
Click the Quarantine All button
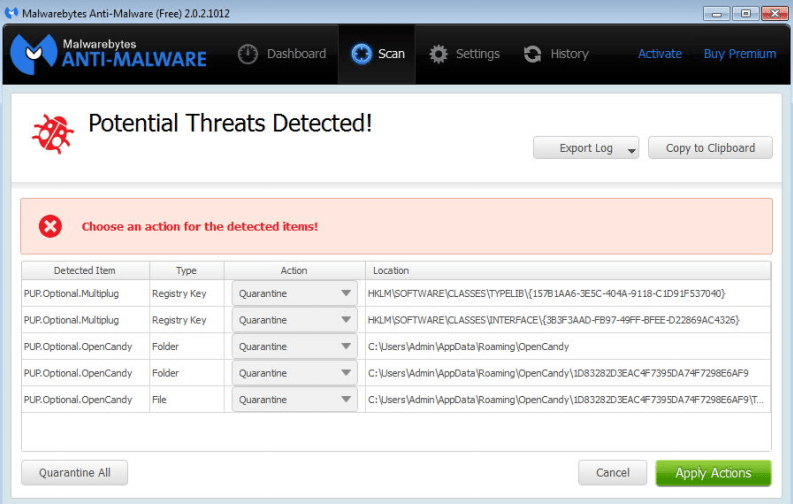74,473
